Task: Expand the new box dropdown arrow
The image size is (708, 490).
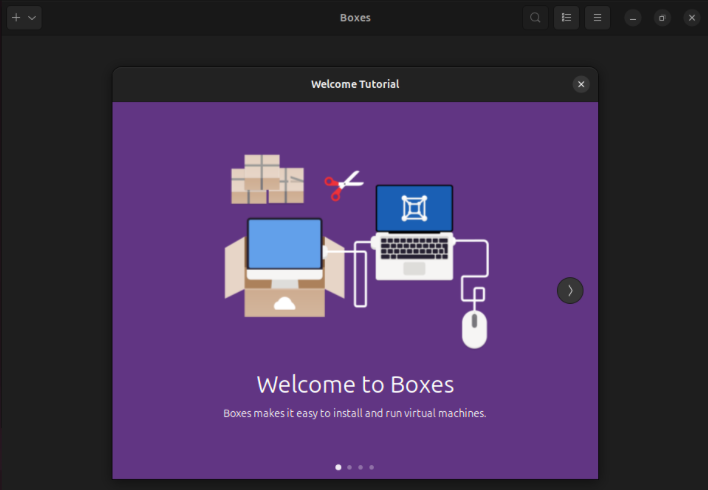Action: click(x=32, y=18)
